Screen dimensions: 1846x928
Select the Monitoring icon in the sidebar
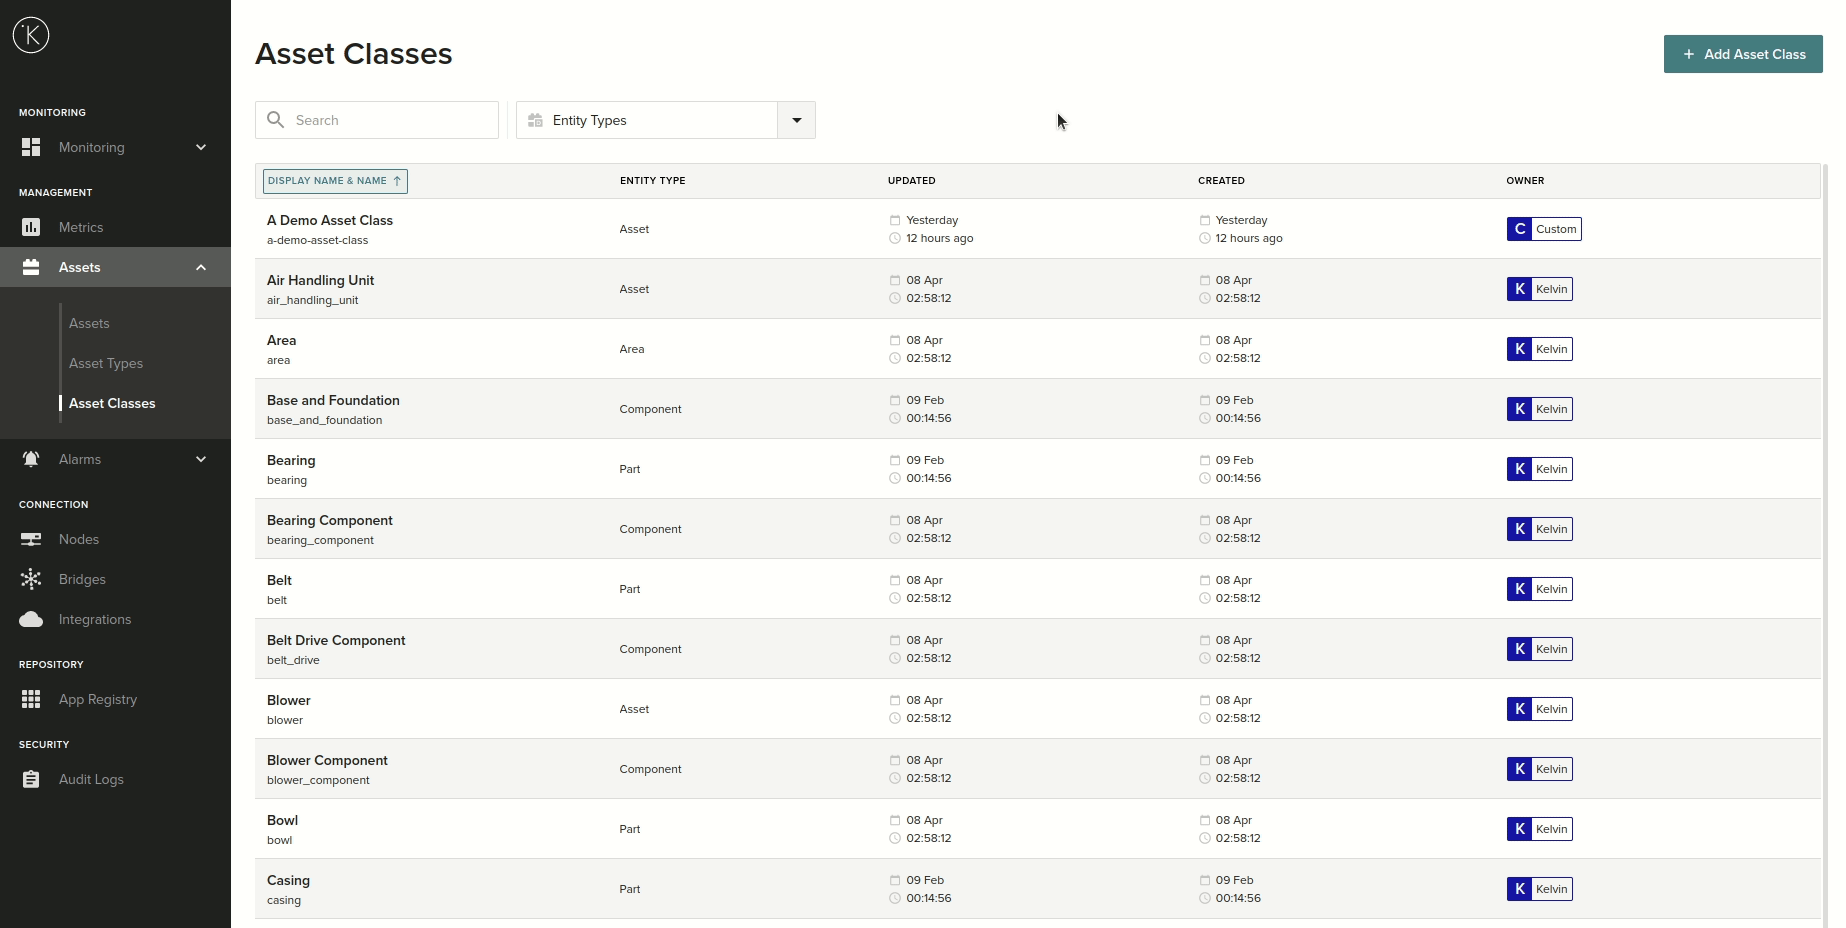31,147
